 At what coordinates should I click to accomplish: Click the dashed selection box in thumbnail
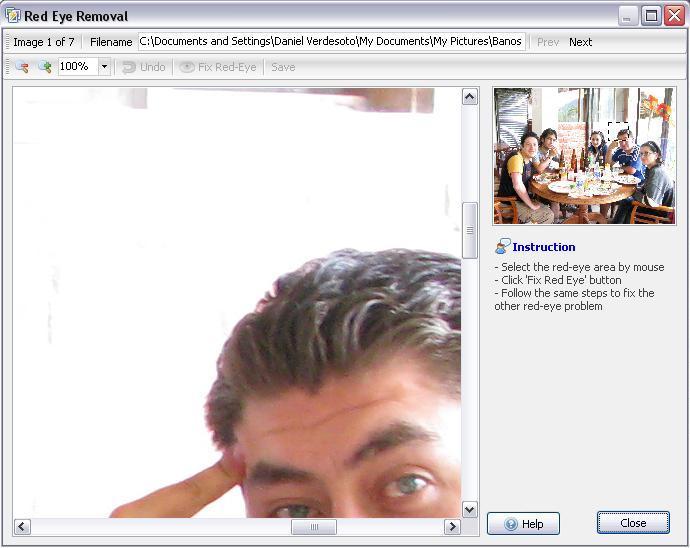pyautogui.click(x=618, y=132)
